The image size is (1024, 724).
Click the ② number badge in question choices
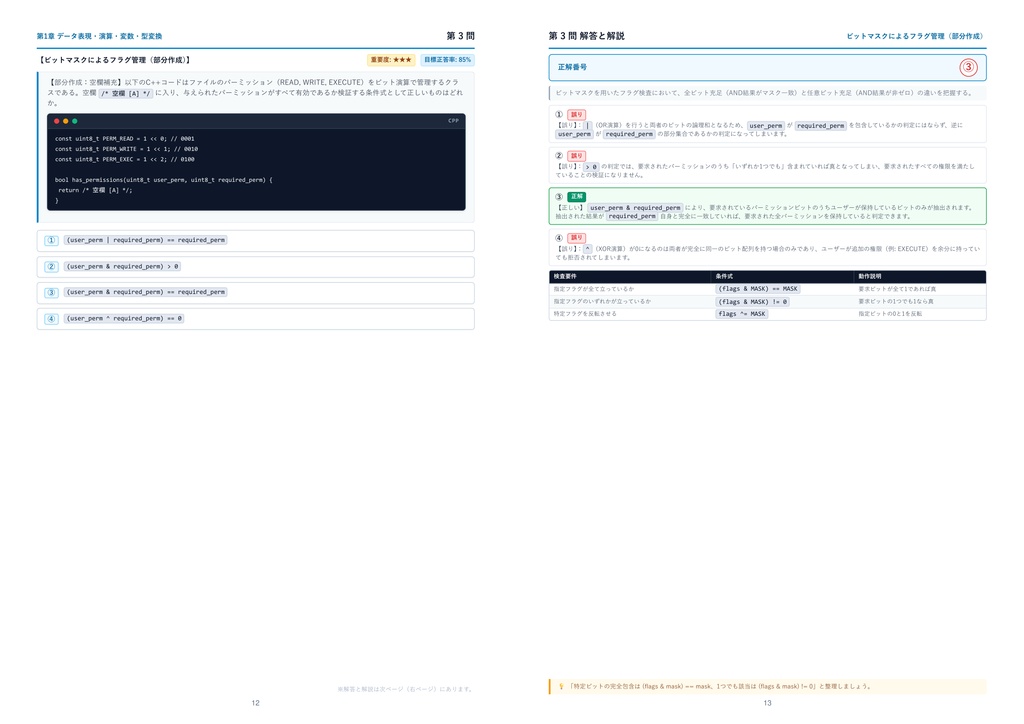click(52, 266)
